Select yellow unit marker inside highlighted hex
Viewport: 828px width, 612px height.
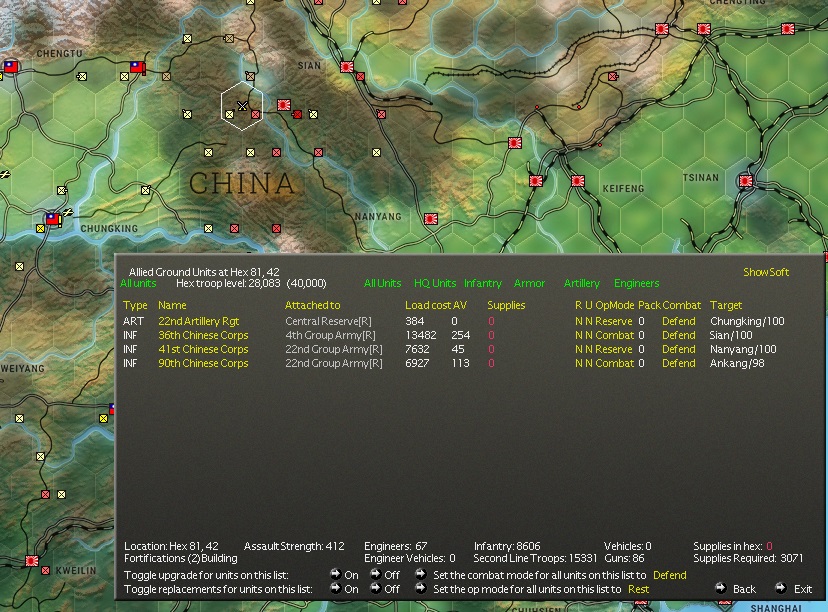pos(229,114)
